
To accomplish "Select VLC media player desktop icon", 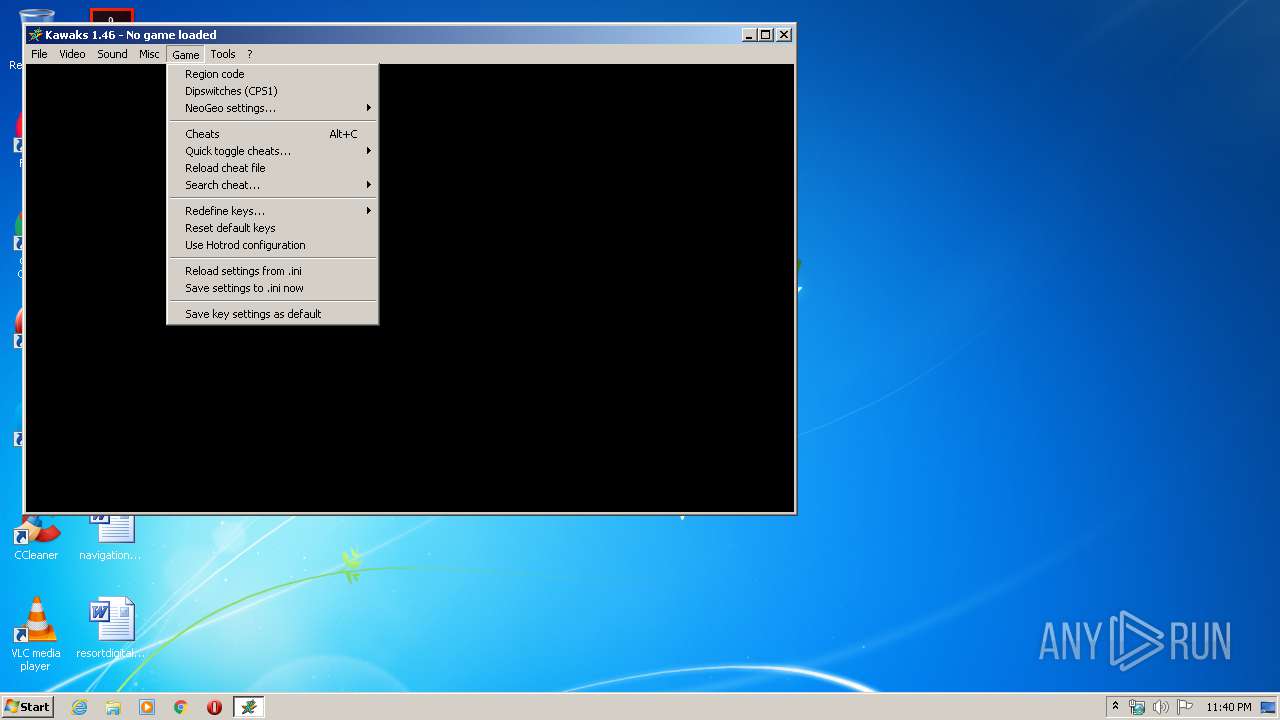I will 36,634.
